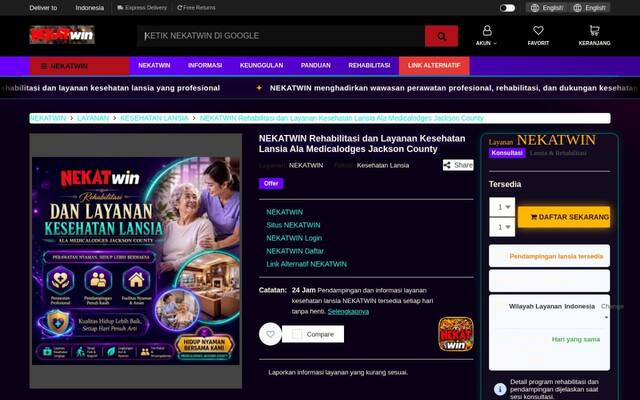Viewport: 640px width, 400px height.
Task: Click the LAYANAN breadcrumb link
Action: click(93, 118)
